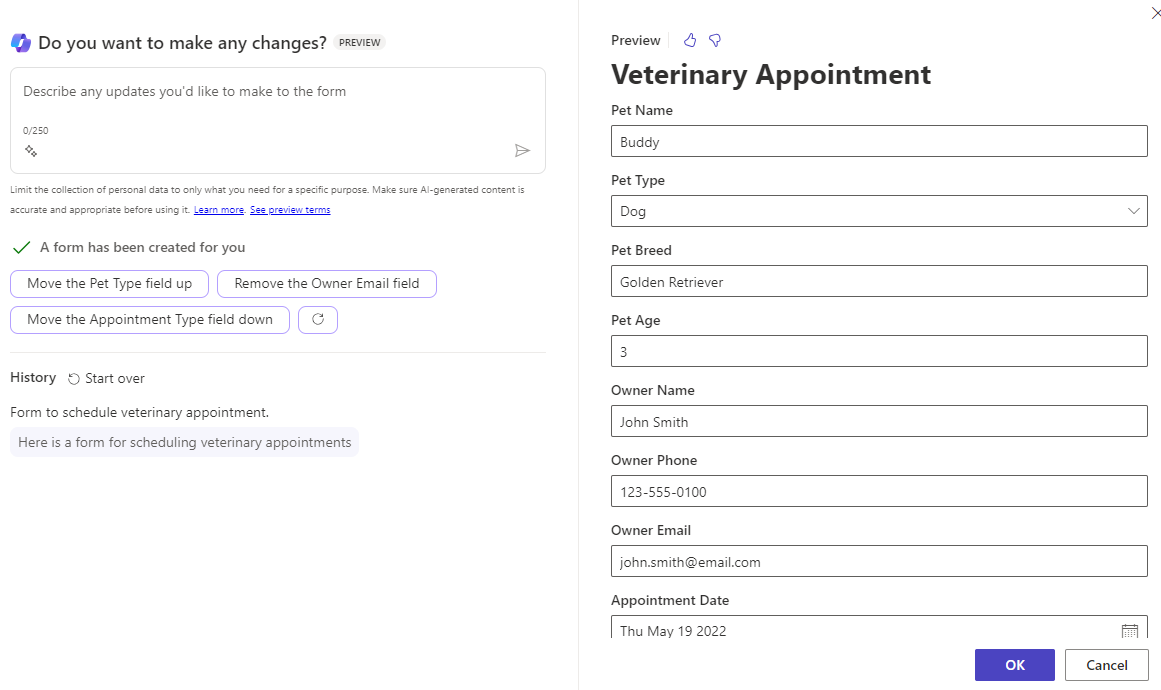Send the prompt using the arrow icon
The width and height of the screenshot is (1161, 690).
point(521,150)
